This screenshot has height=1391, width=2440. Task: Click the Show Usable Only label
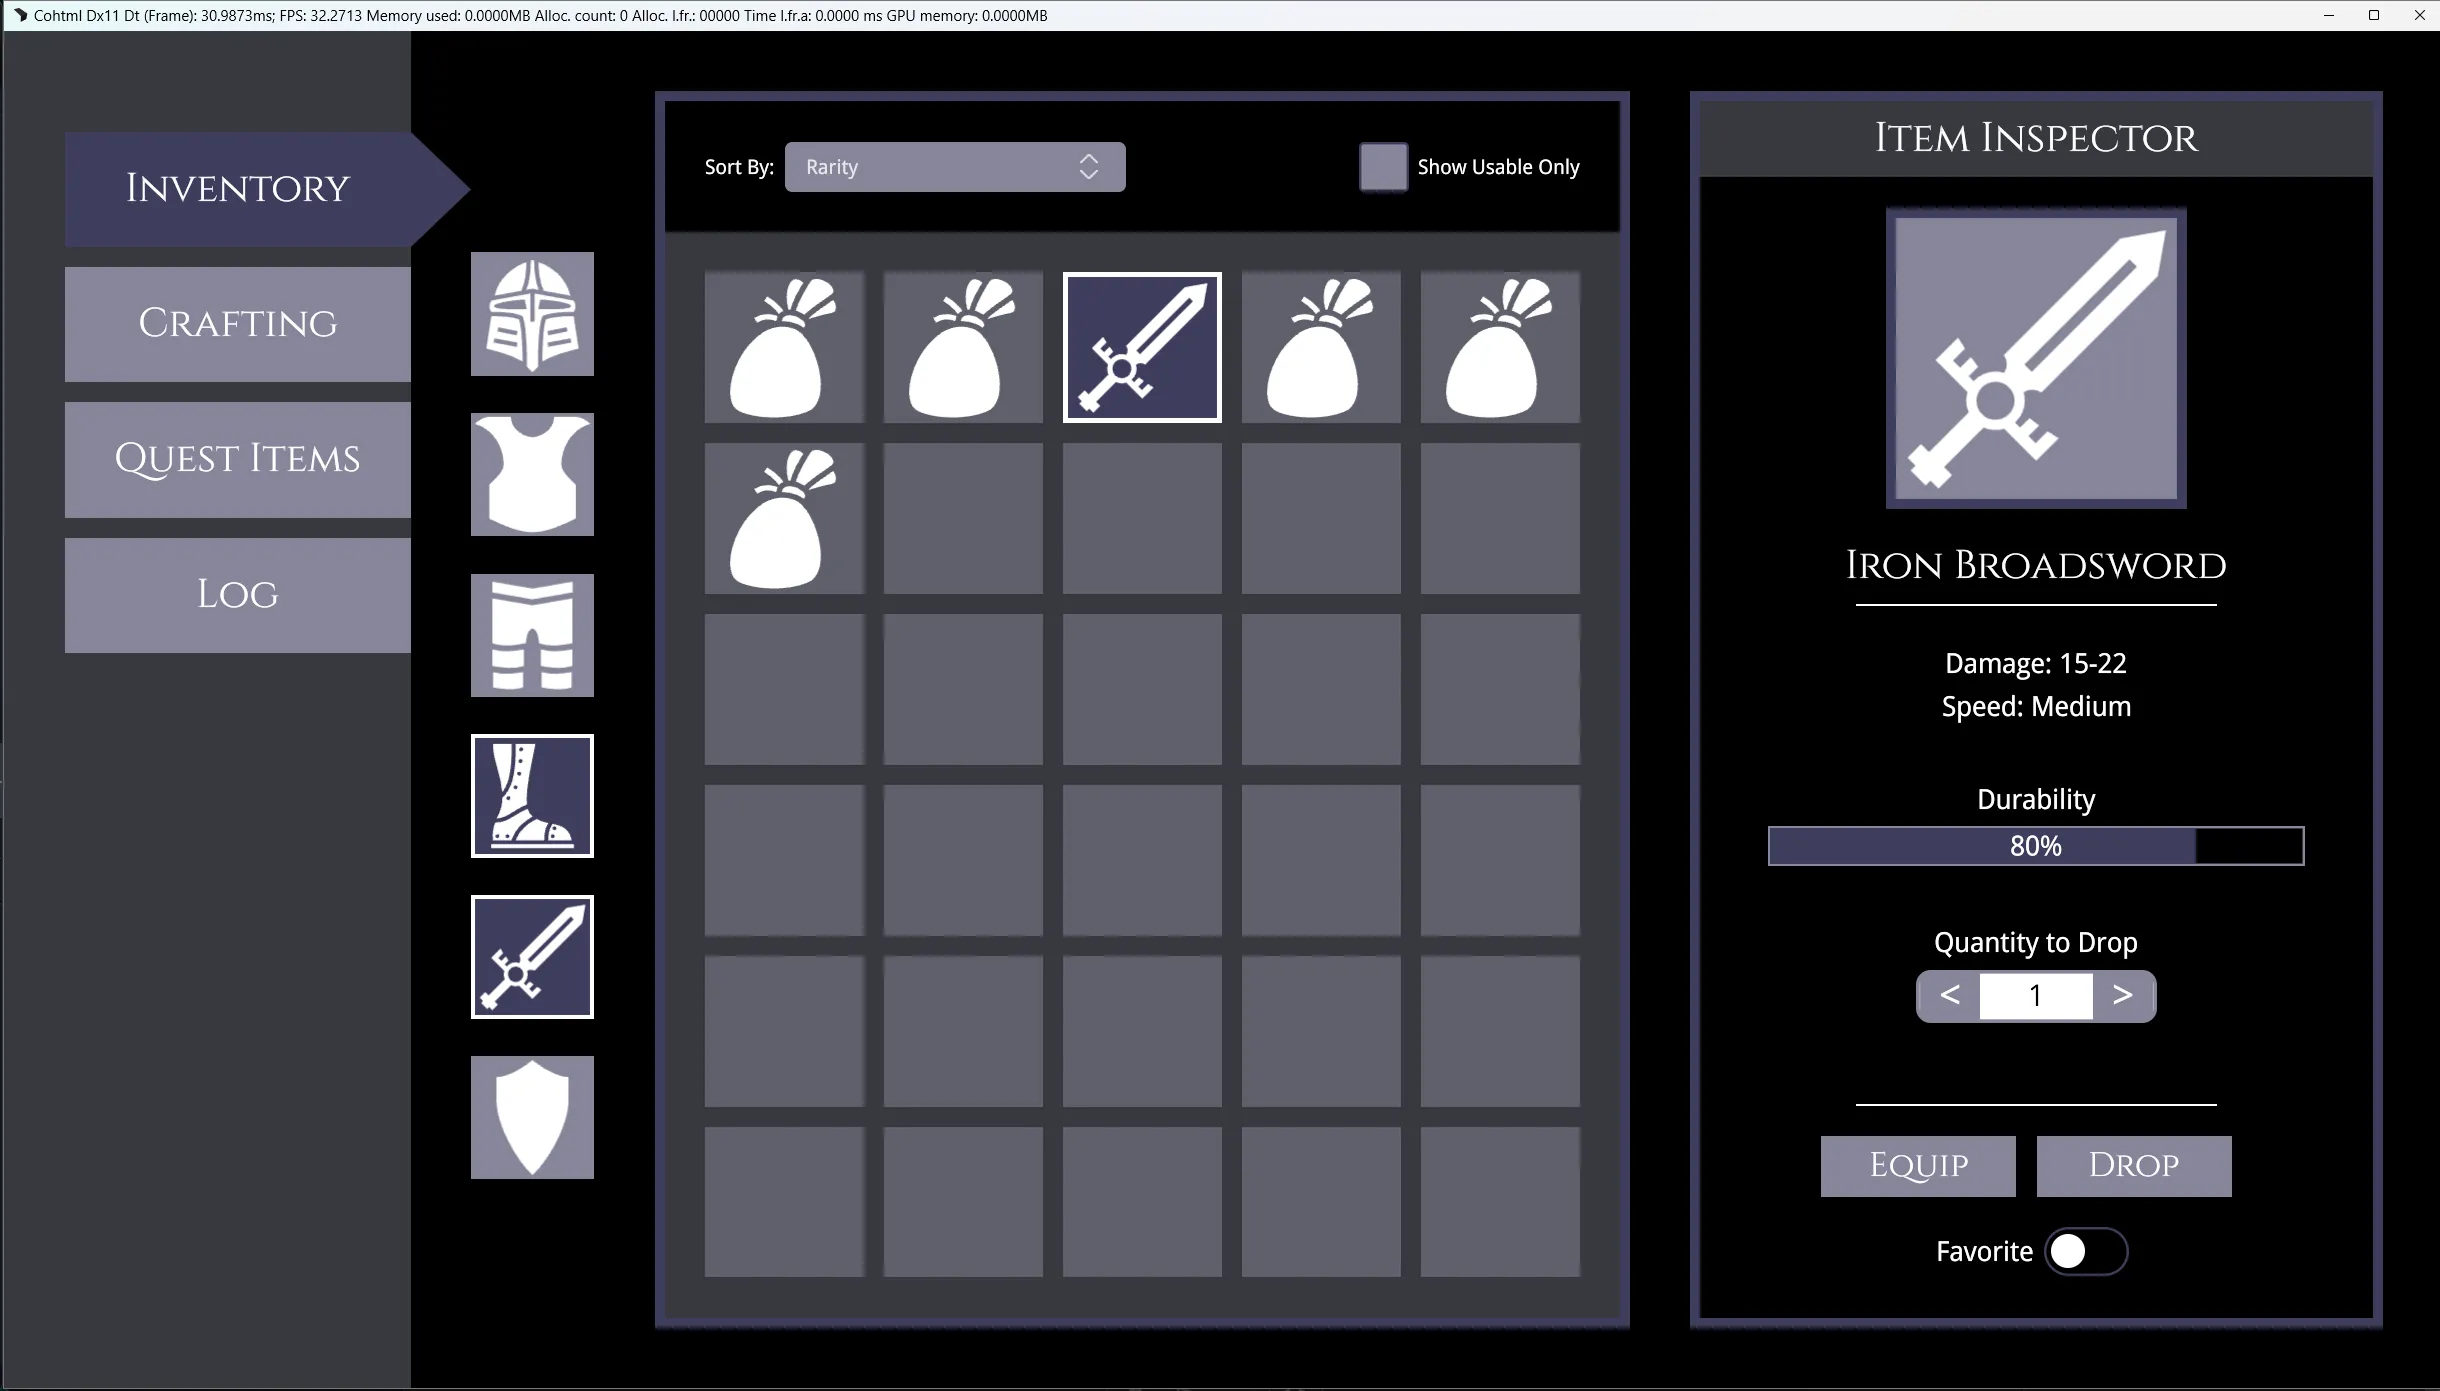pos(1498,167)
